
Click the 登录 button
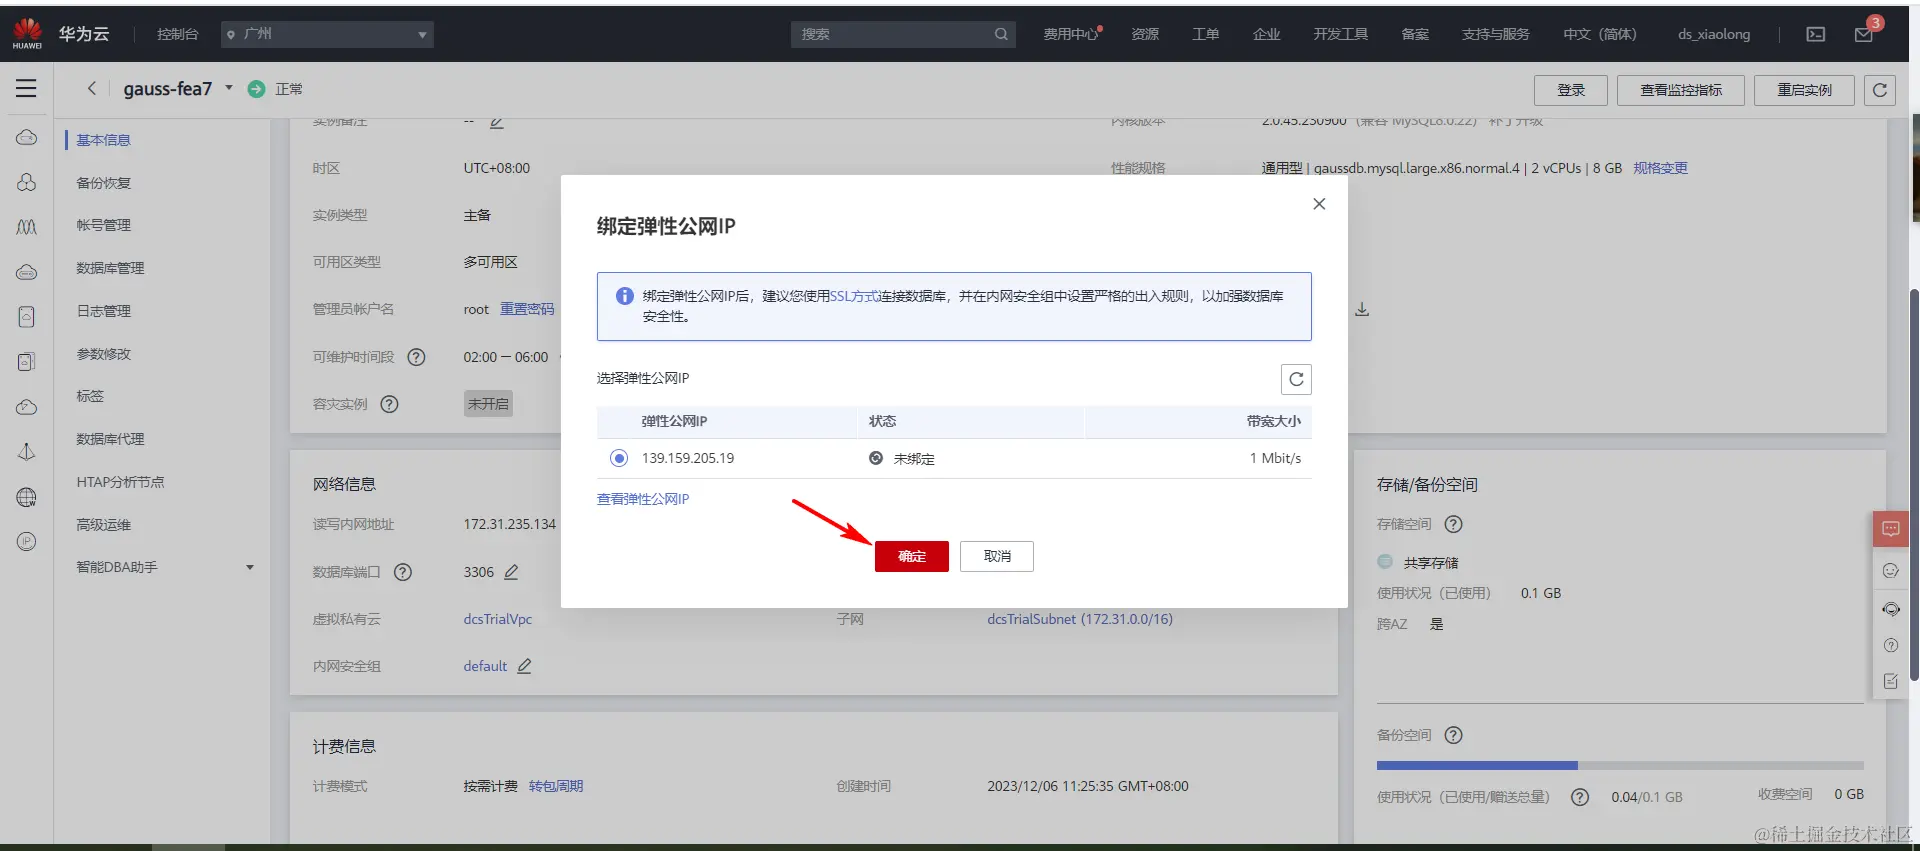pyautogui.click(x=1571, y=90)
